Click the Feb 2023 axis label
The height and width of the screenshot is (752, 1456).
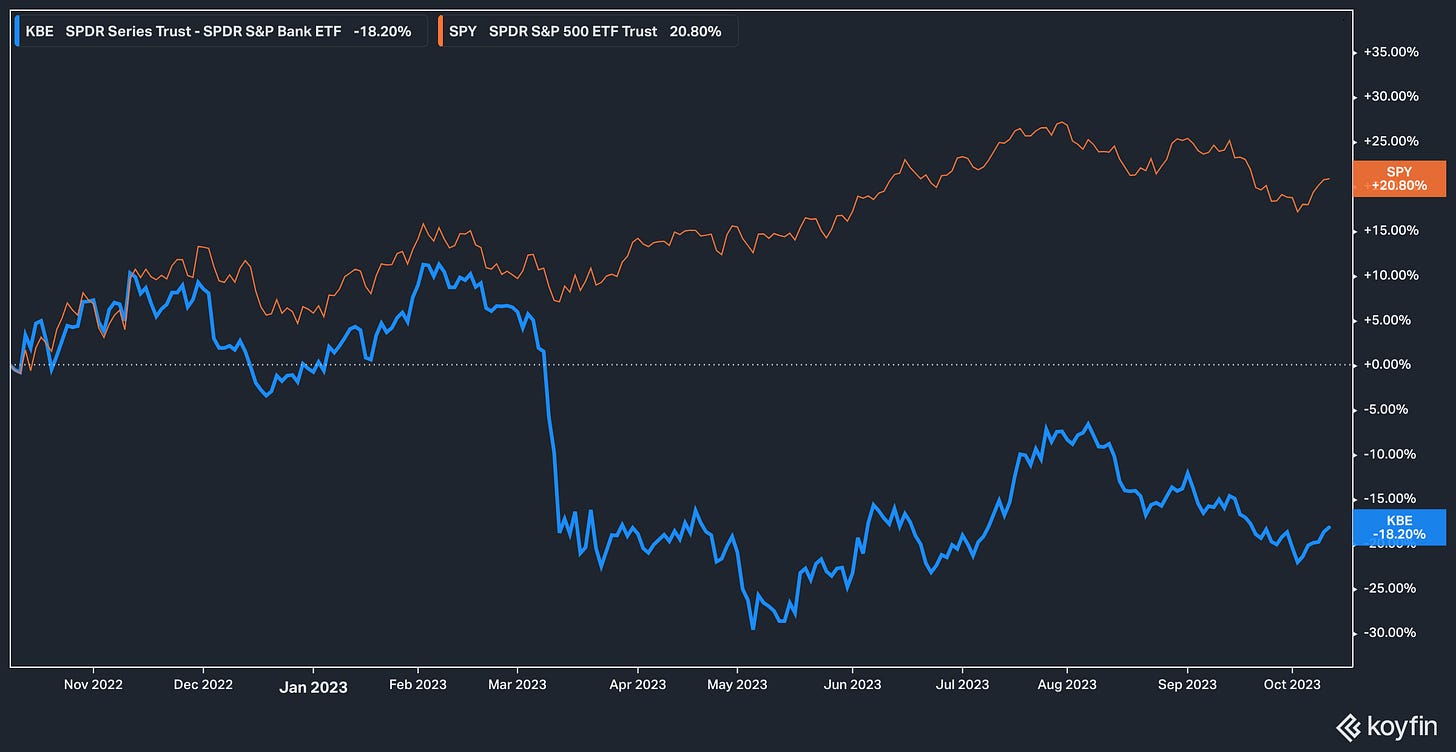(418, 685)
